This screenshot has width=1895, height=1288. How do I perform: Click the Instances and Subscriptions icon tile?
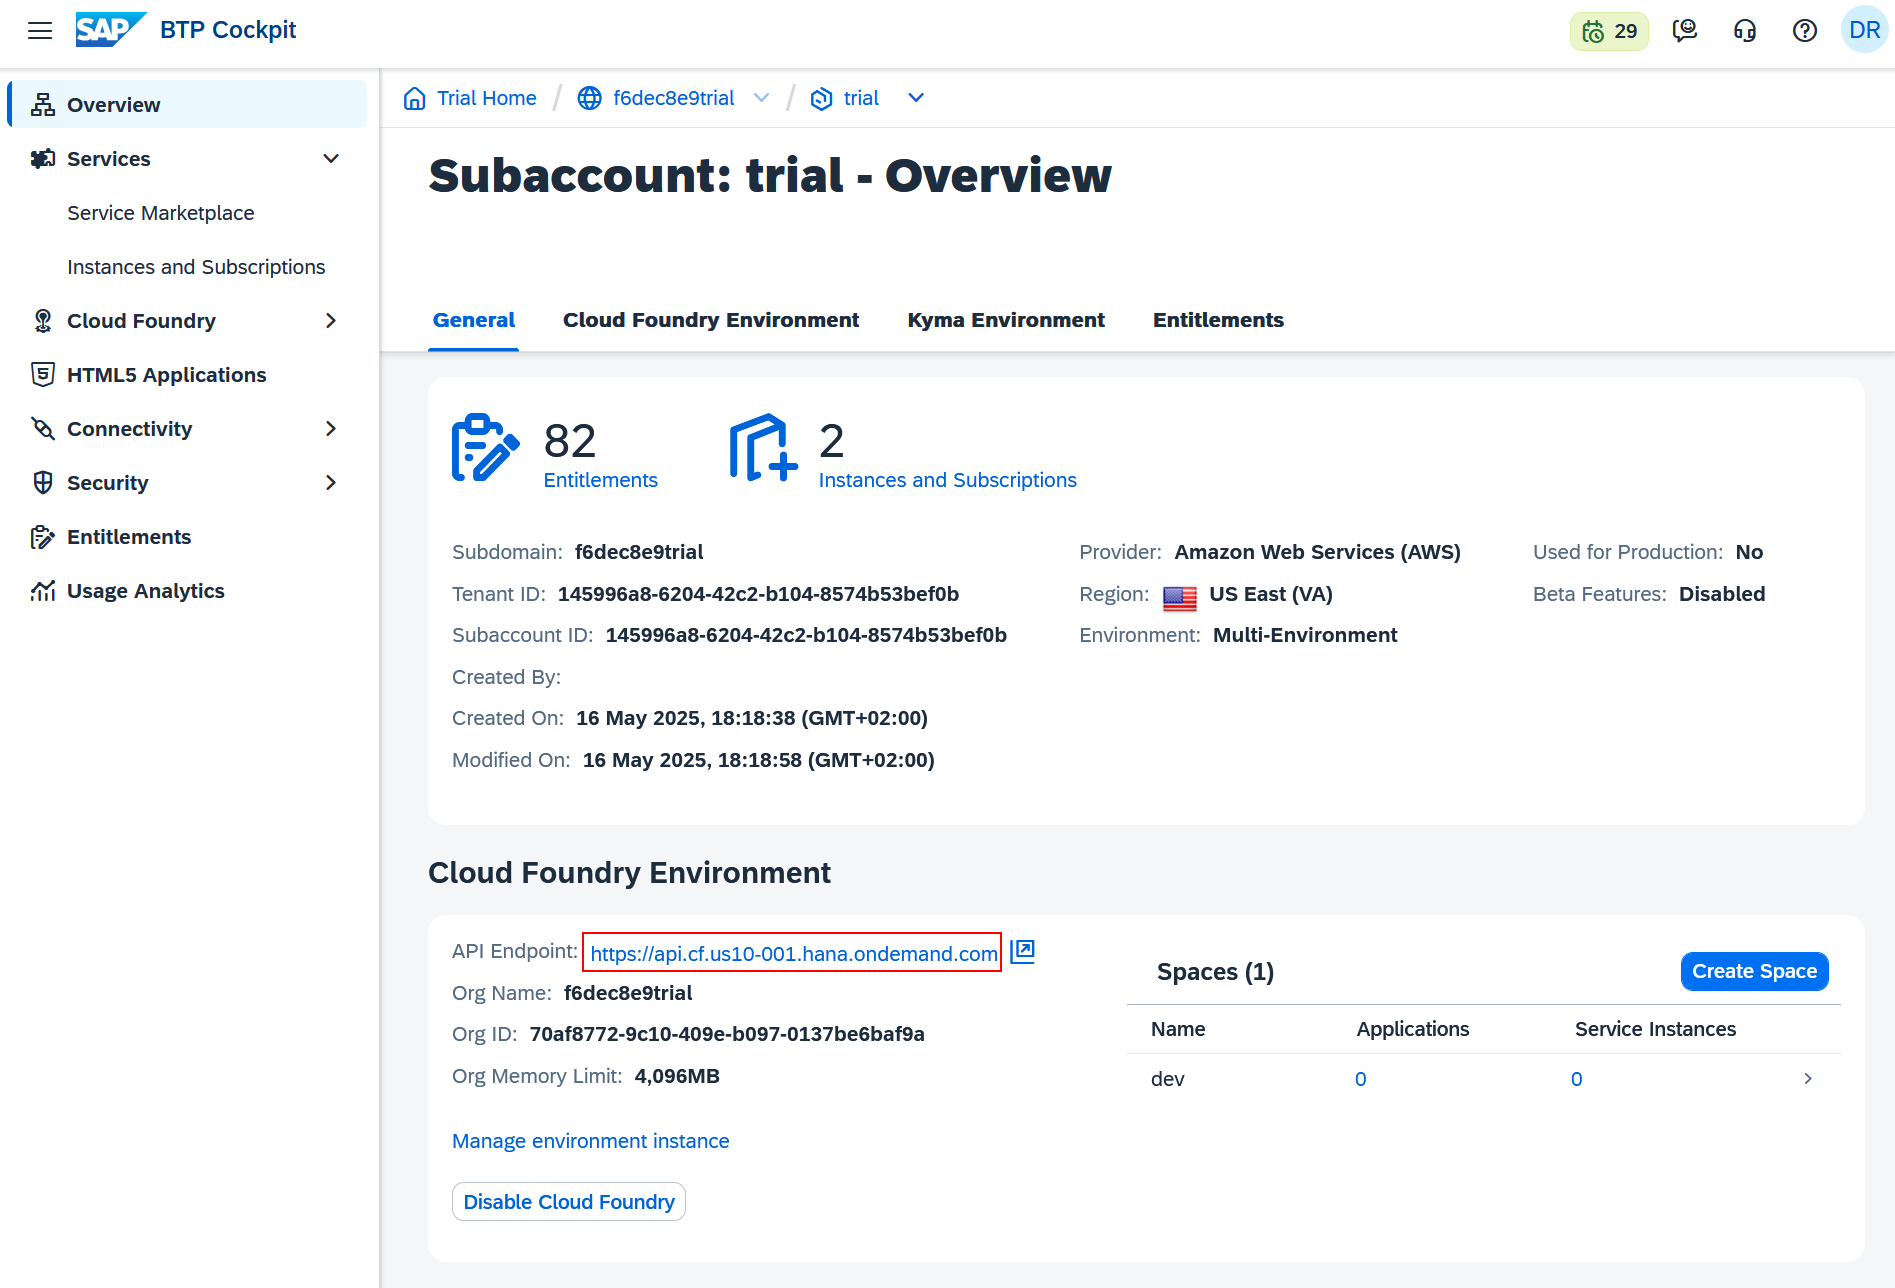[764, 447]
